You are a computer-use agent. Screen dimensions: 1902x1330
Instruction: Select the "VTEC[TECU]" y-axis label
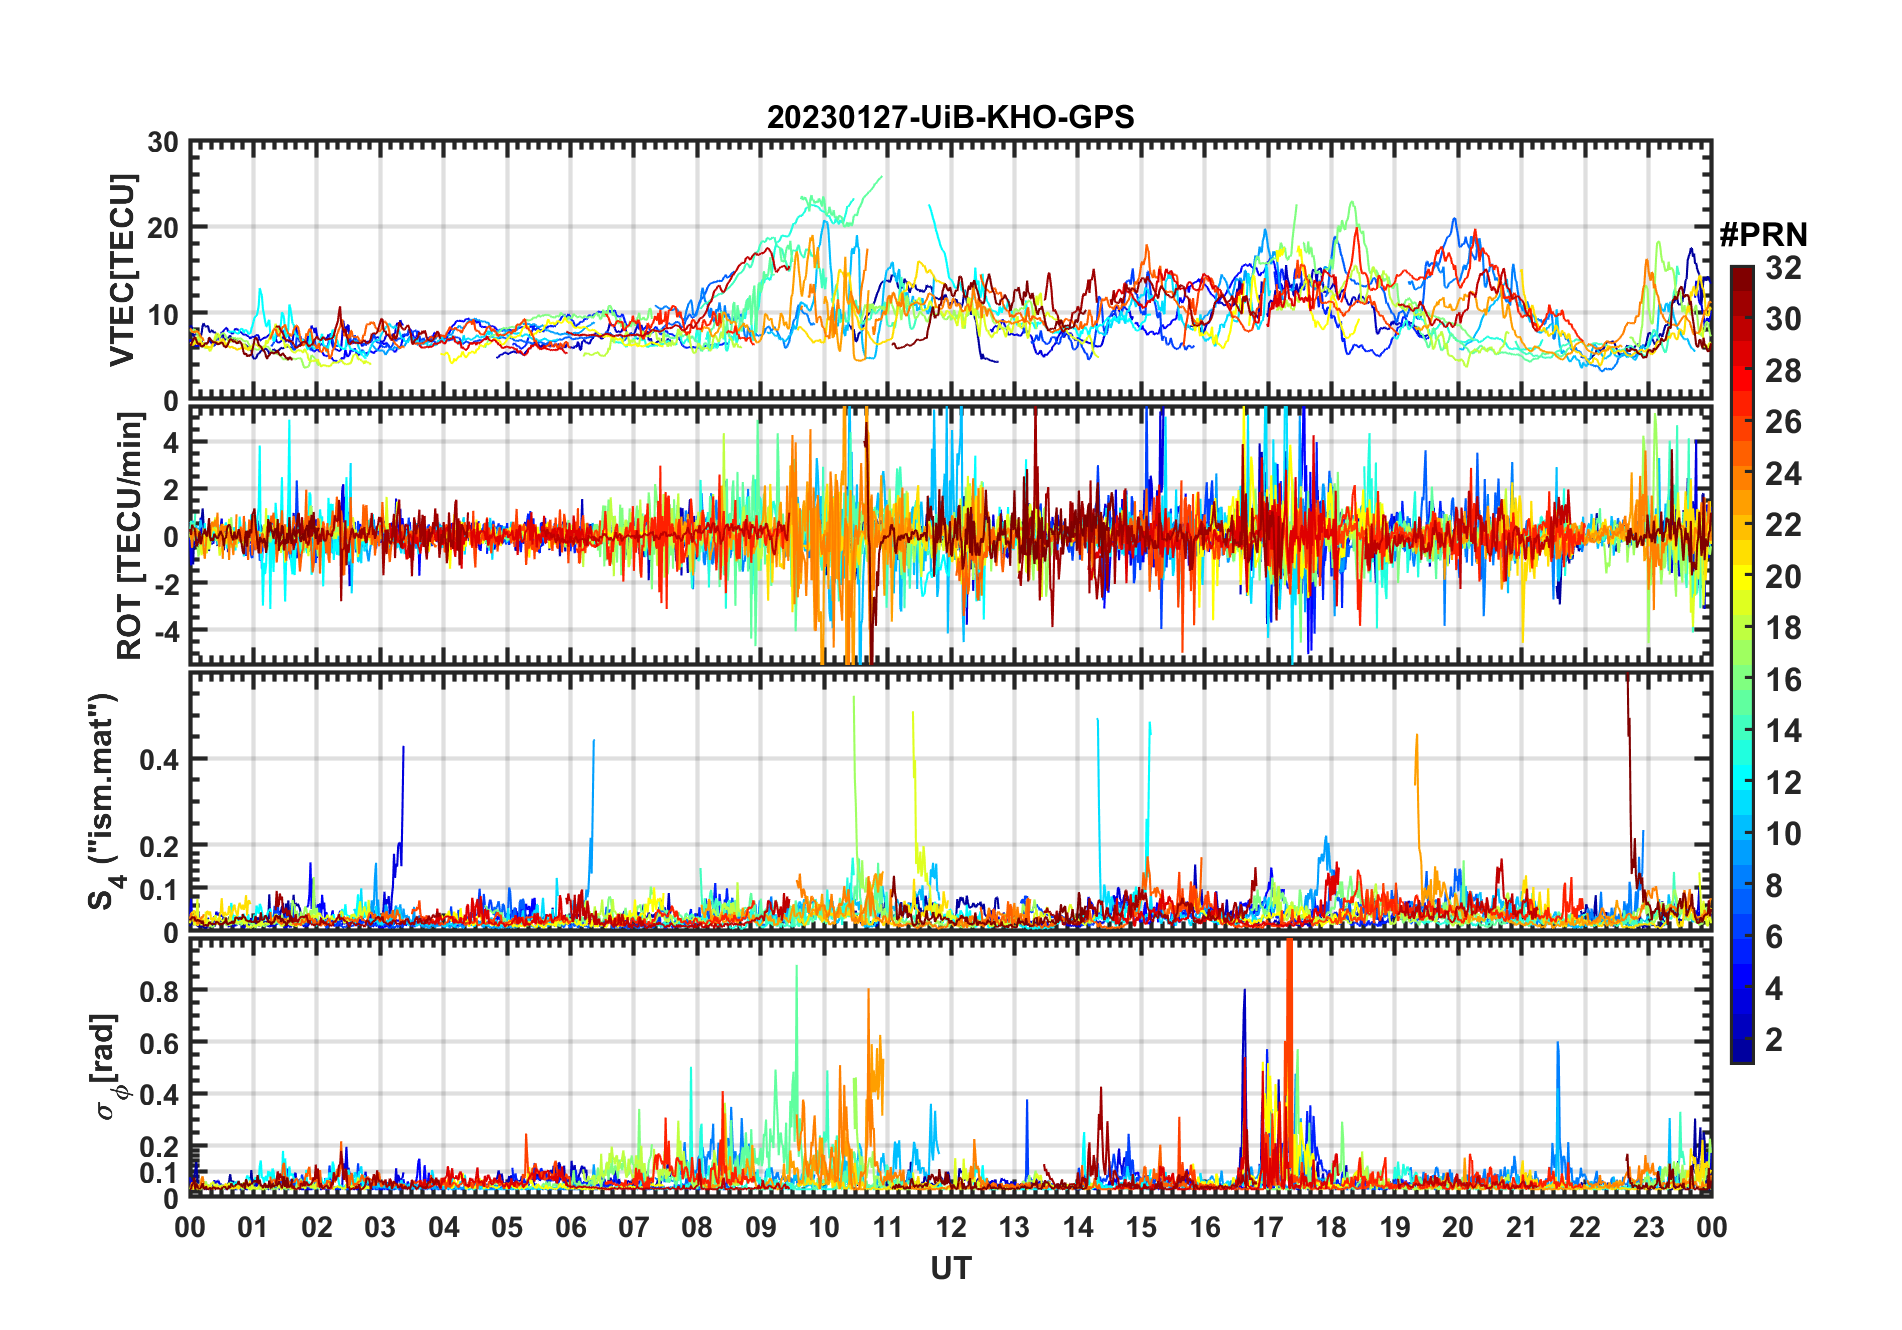pos(122,270)
